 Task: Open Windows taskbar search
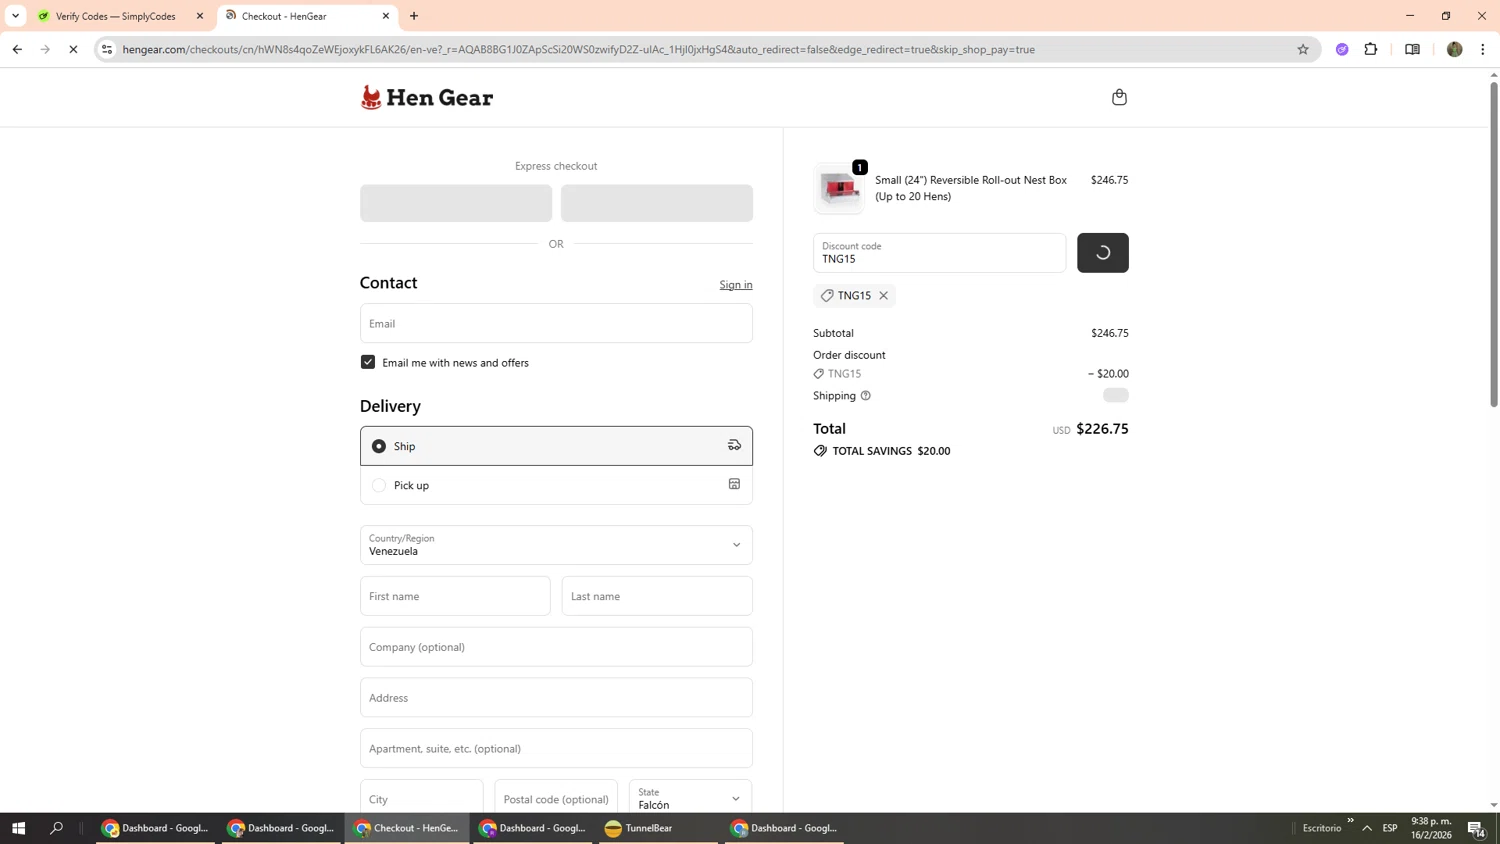(56, 828)
